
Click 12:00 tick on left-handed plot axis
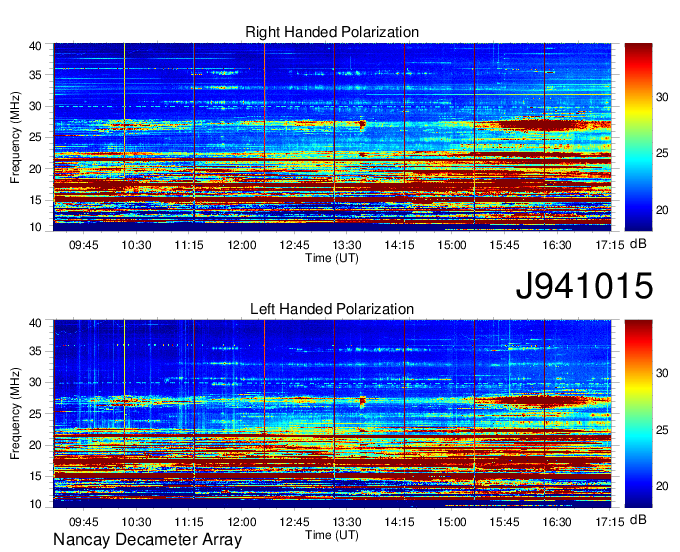(242, 522)
